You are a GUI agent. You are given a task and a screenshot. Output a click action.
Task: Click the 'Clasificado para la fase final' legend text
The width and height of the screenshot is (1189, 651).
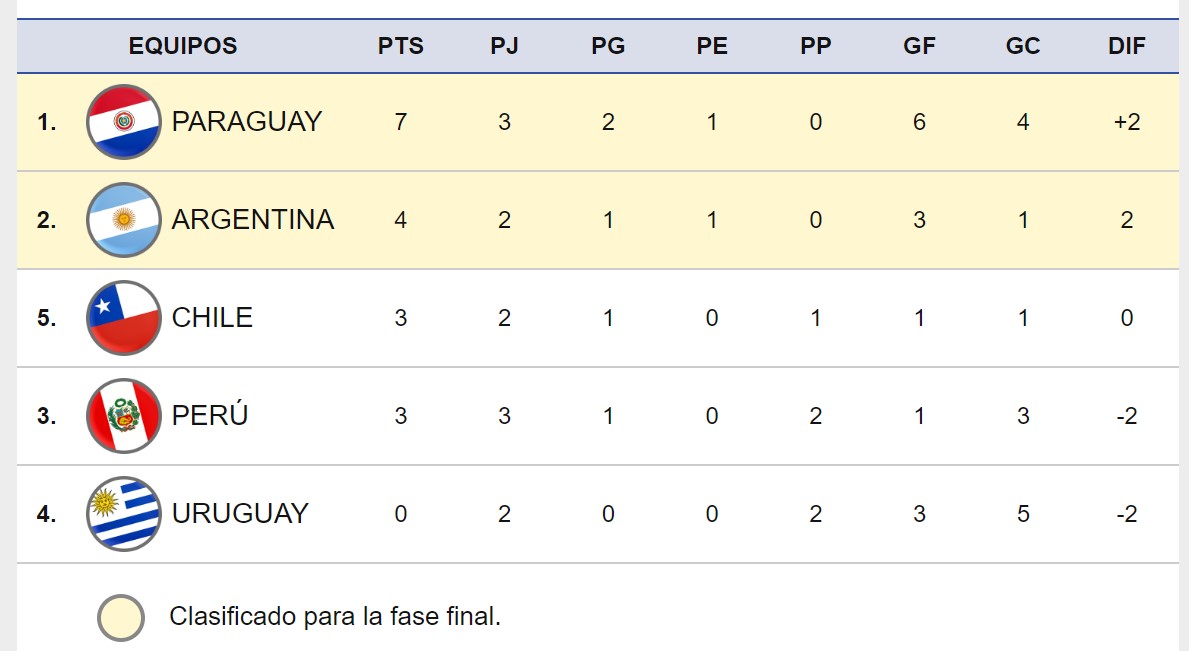335,616
